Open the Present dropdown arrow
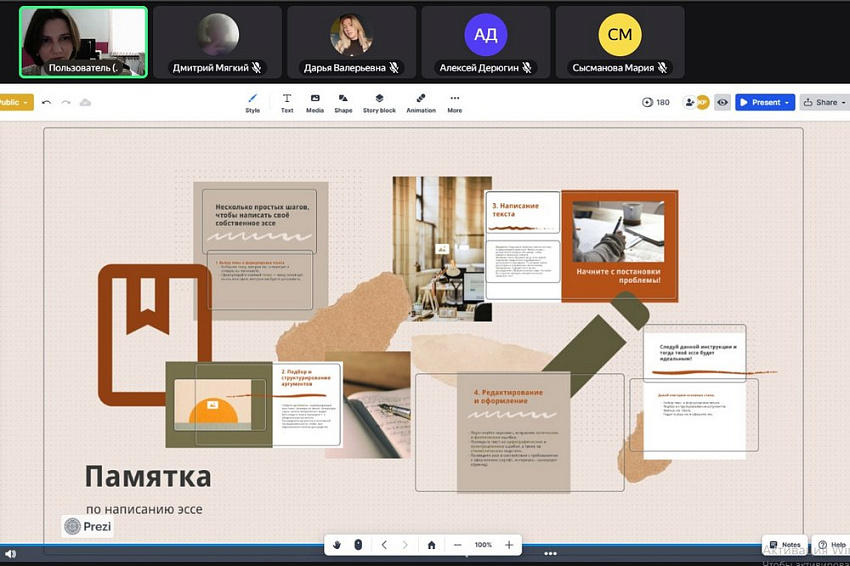850x566 pixels. click(788, 102)
